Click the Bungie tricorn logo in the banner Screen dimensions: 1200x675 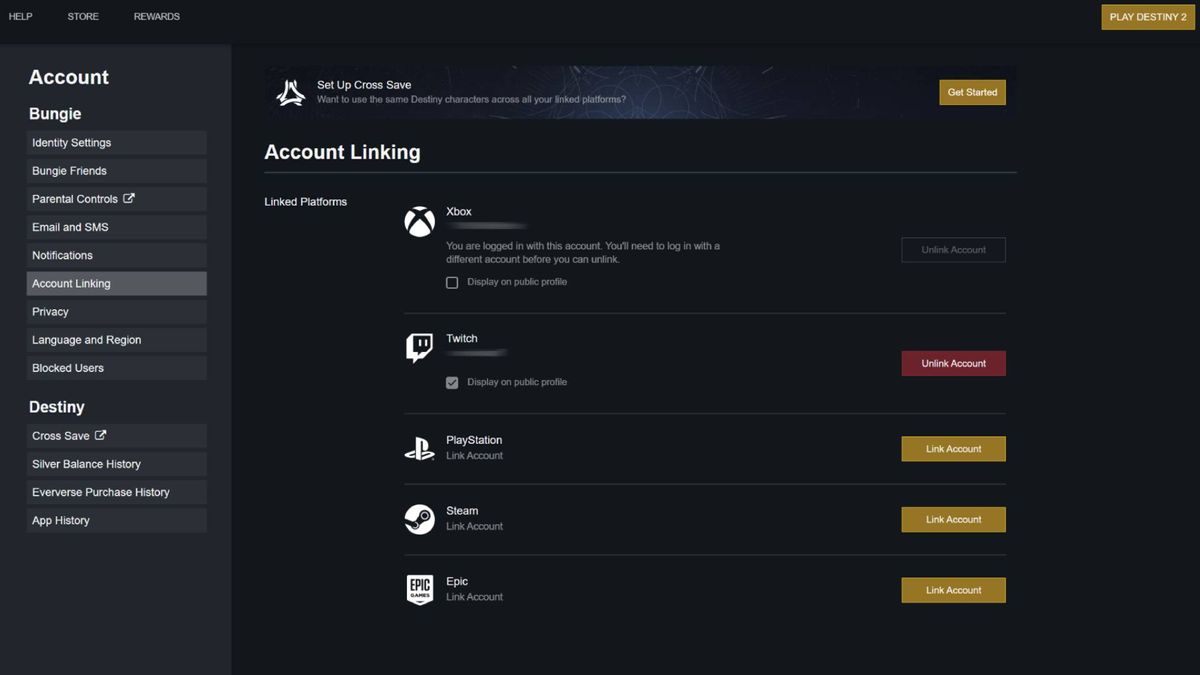(x=290, y=91)
